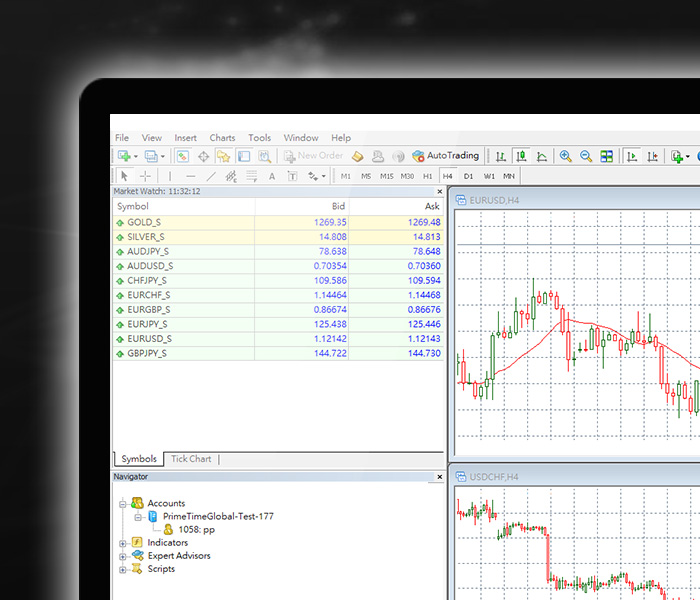This screenshot has width=700, height=600.
Task: Open the View menu
Action: (x=152, y=138)
